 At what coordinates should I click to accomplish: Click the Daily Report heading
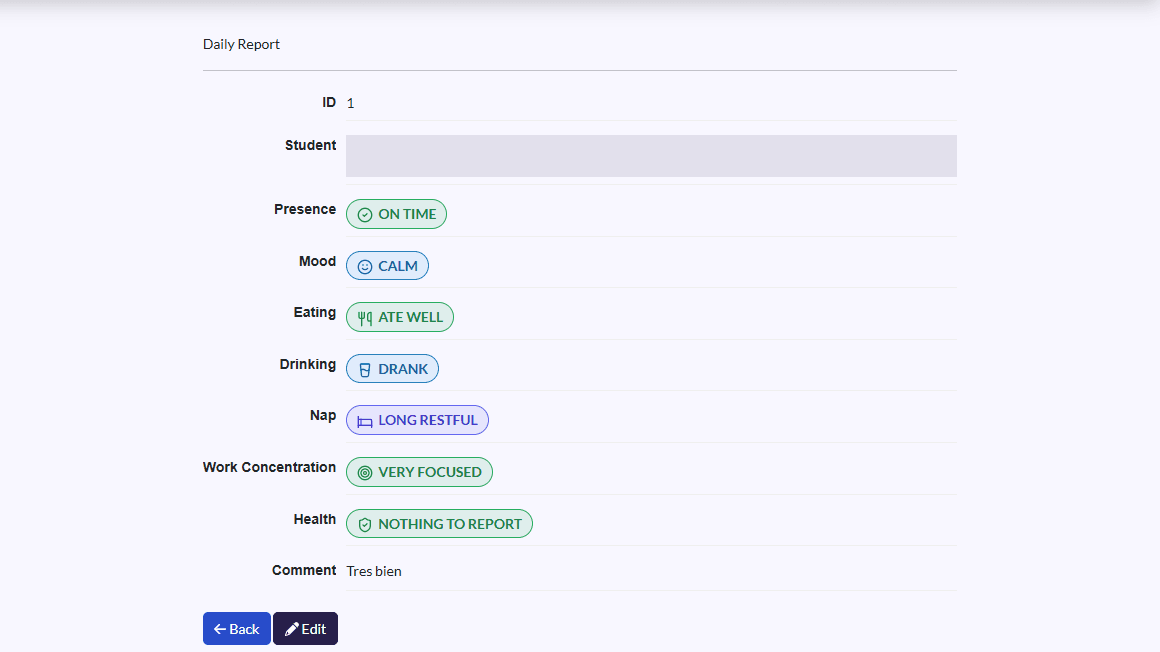point(241,44)
